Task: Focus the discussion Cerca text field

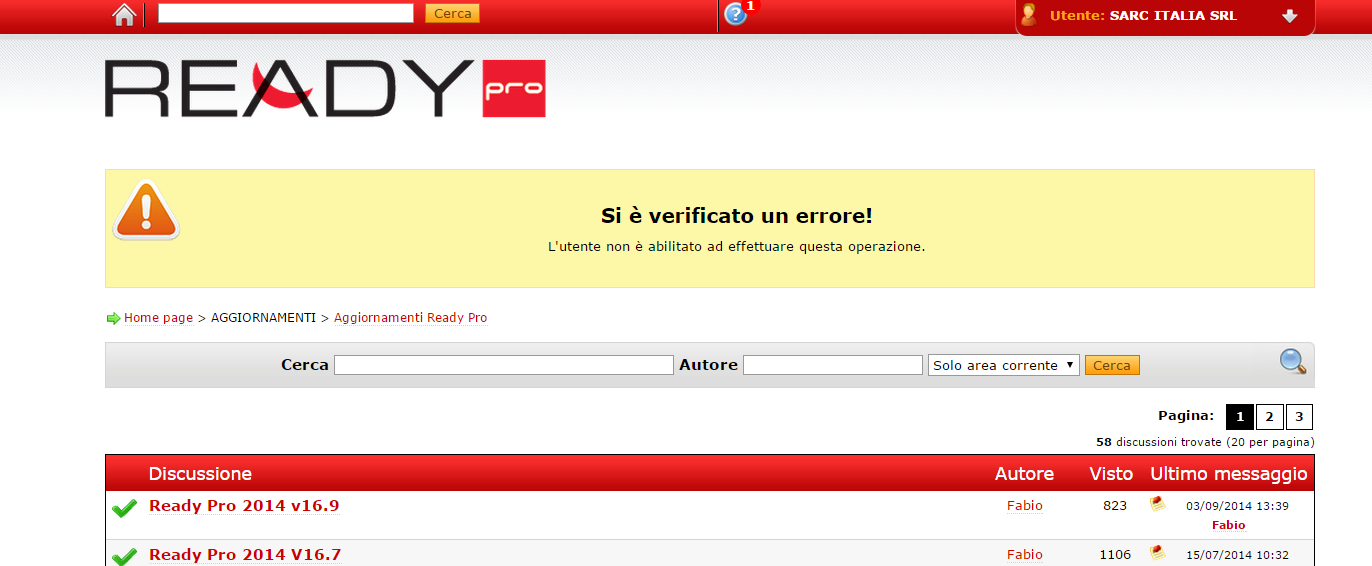Action: point(504,365)
